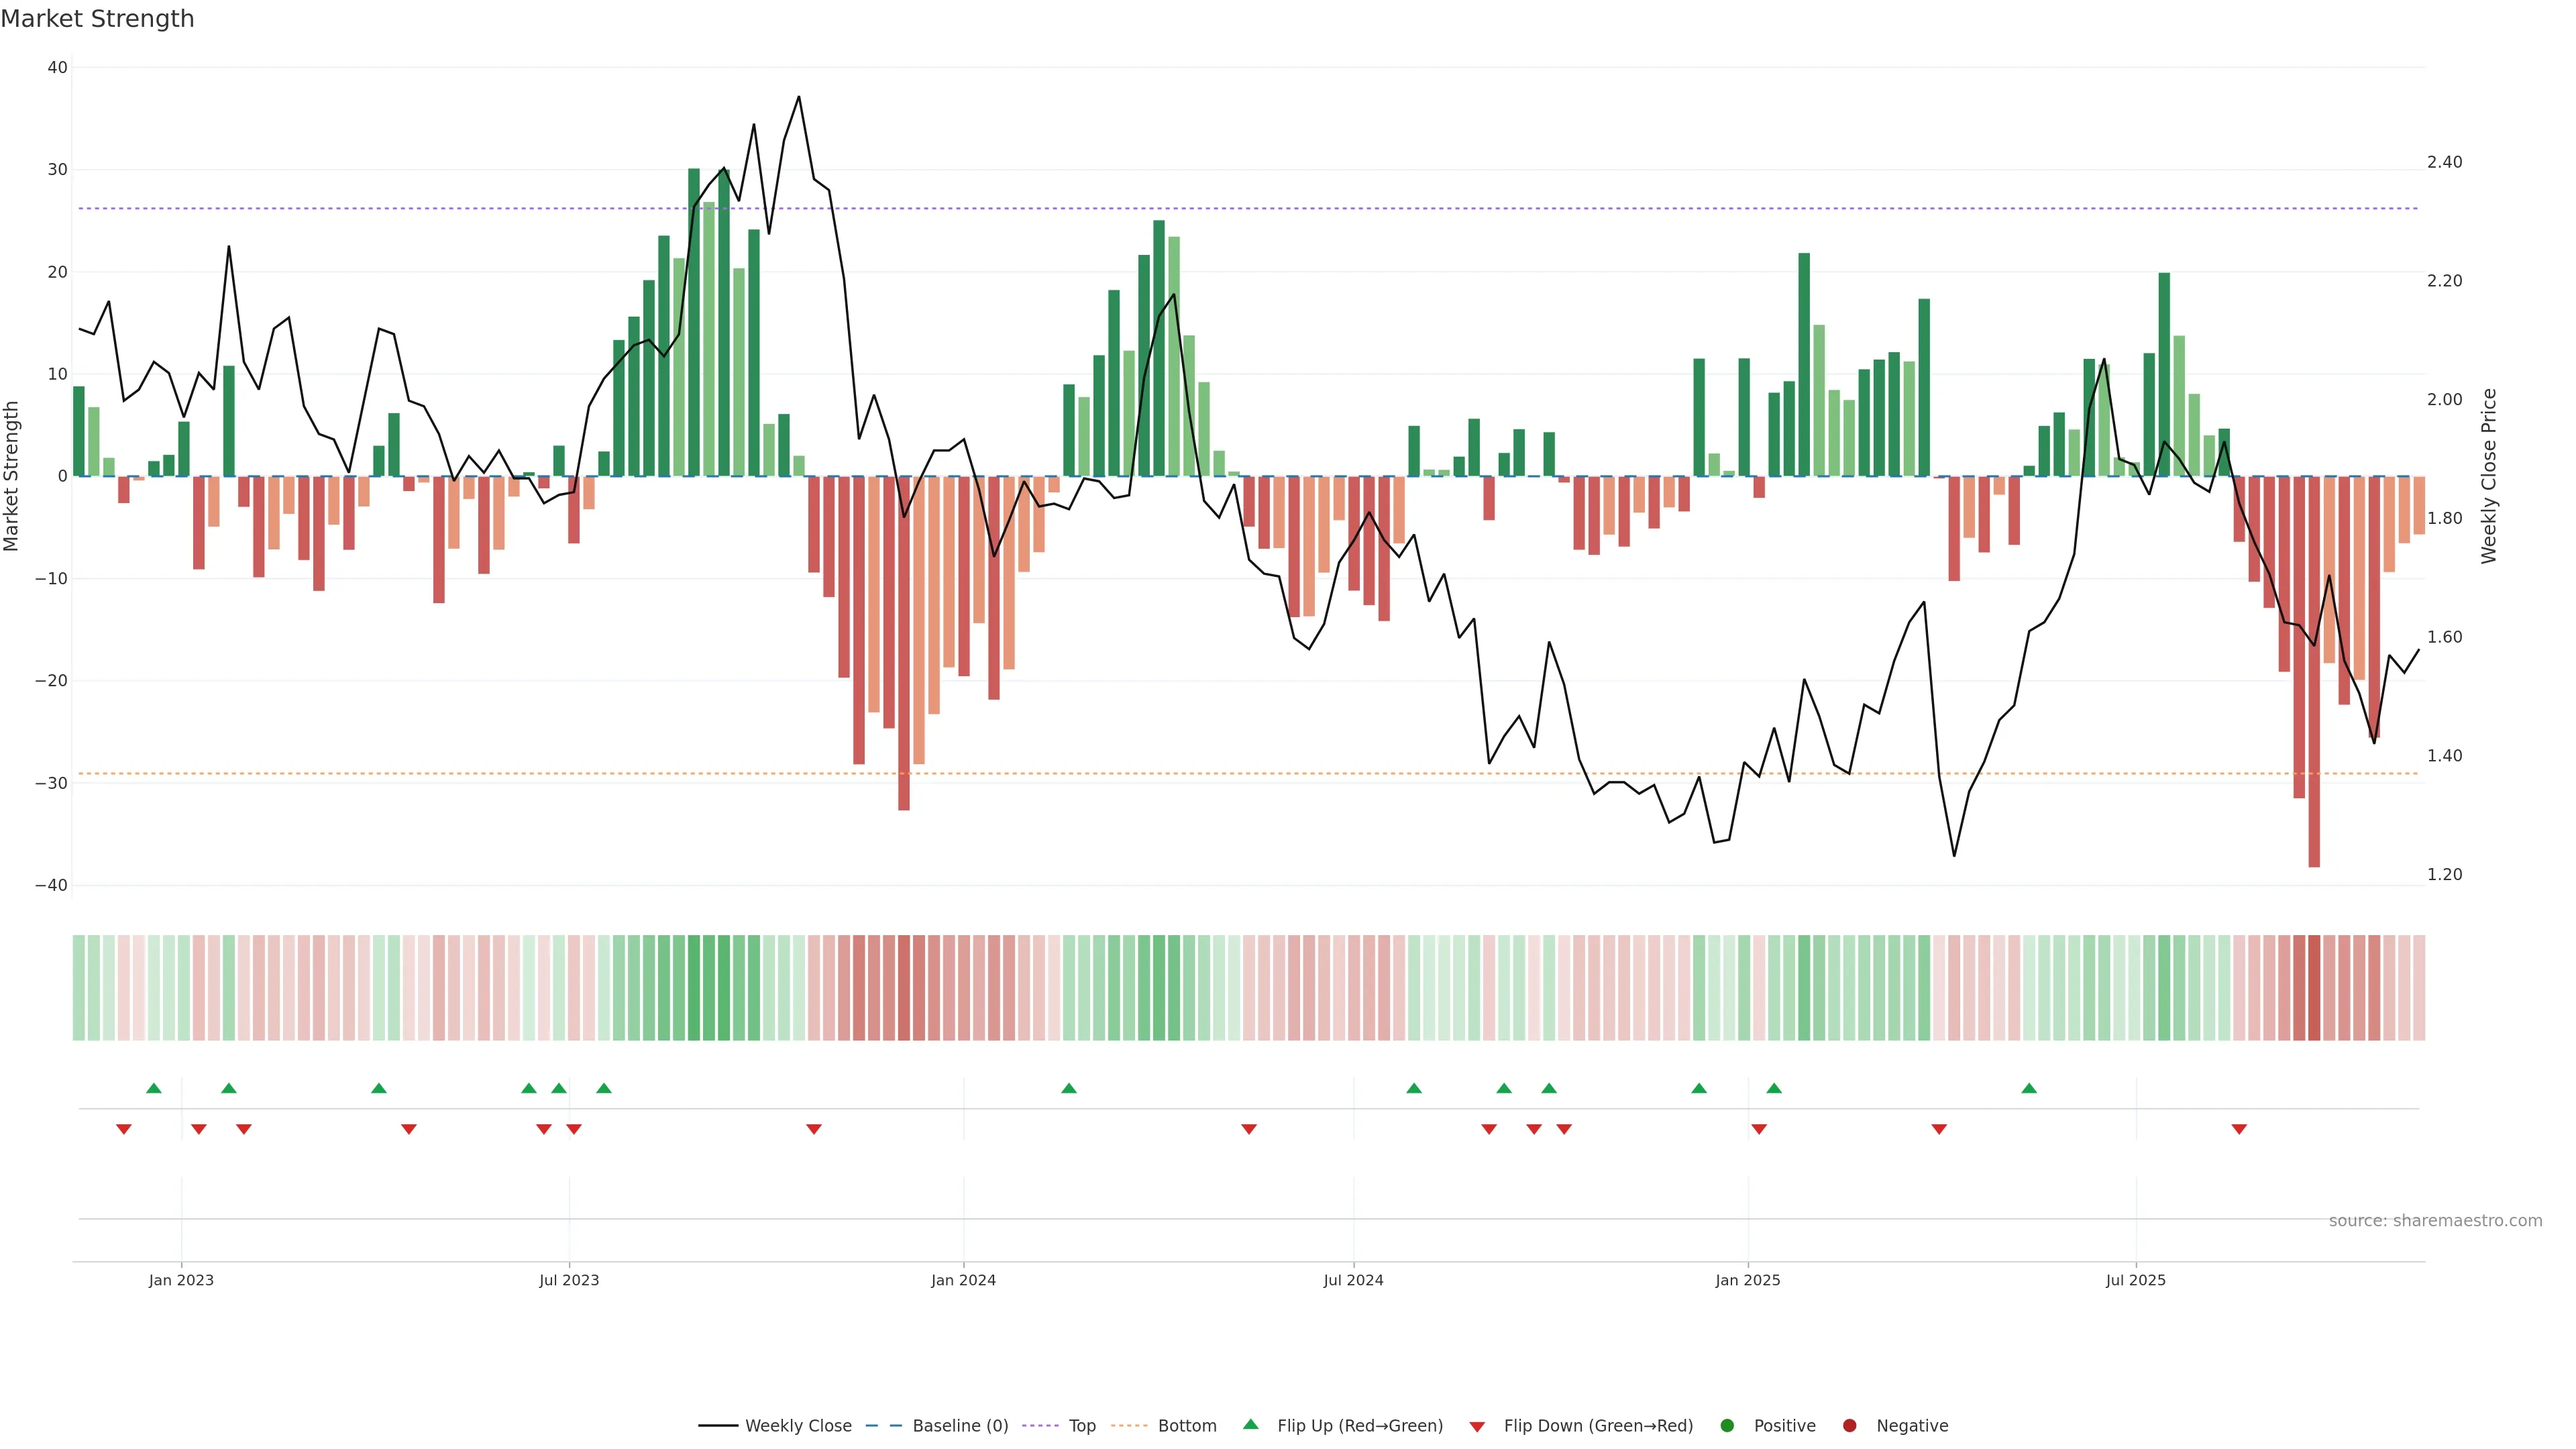Click the darkest red heatmap strip cell
Viewport: 2576px width, 1449px height.
(2314, 987)
